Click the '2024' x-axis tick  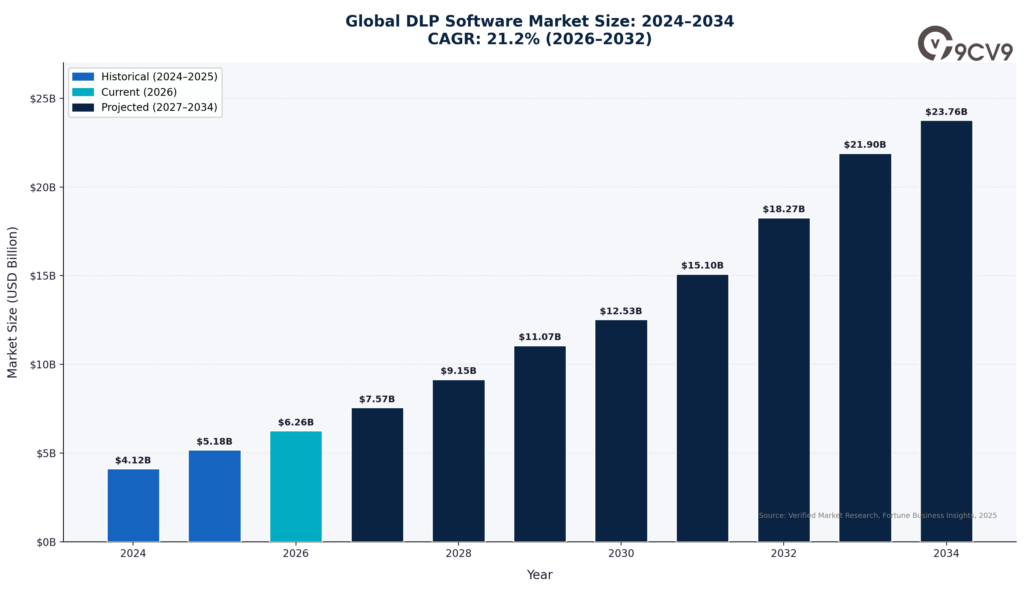click(133, 554)
